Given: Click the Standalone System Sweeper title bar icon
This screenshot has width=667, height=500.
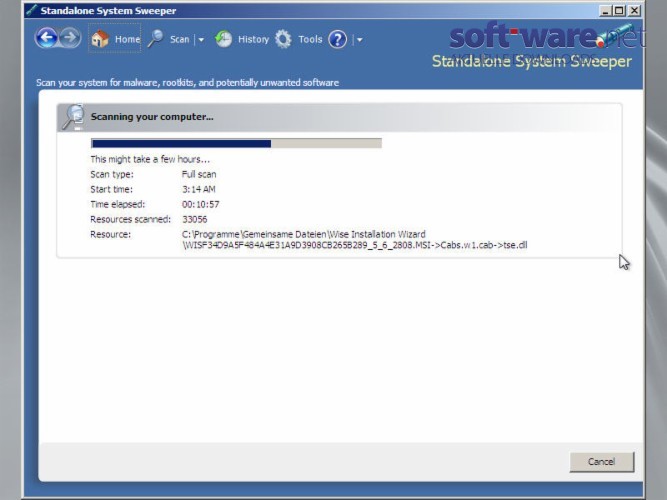Looking at the screenshot, I should [x=31, y=11].
